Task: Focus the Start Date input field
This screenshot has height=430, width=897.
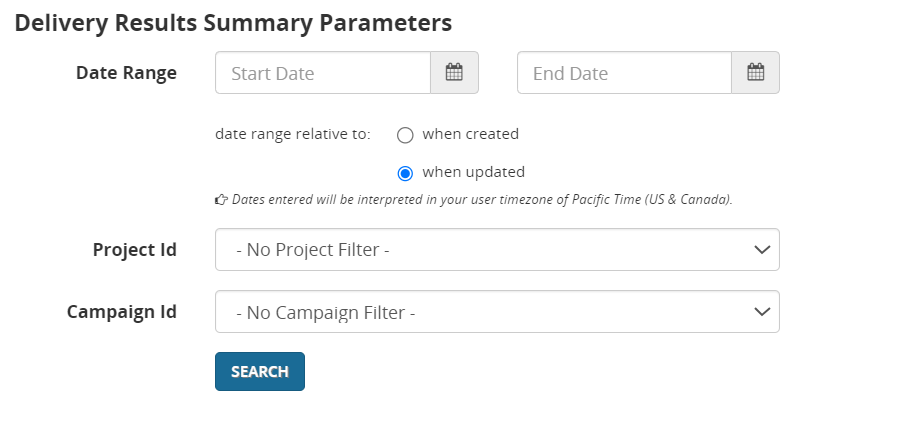Action: pyautogui.click(x=323, y=73)
